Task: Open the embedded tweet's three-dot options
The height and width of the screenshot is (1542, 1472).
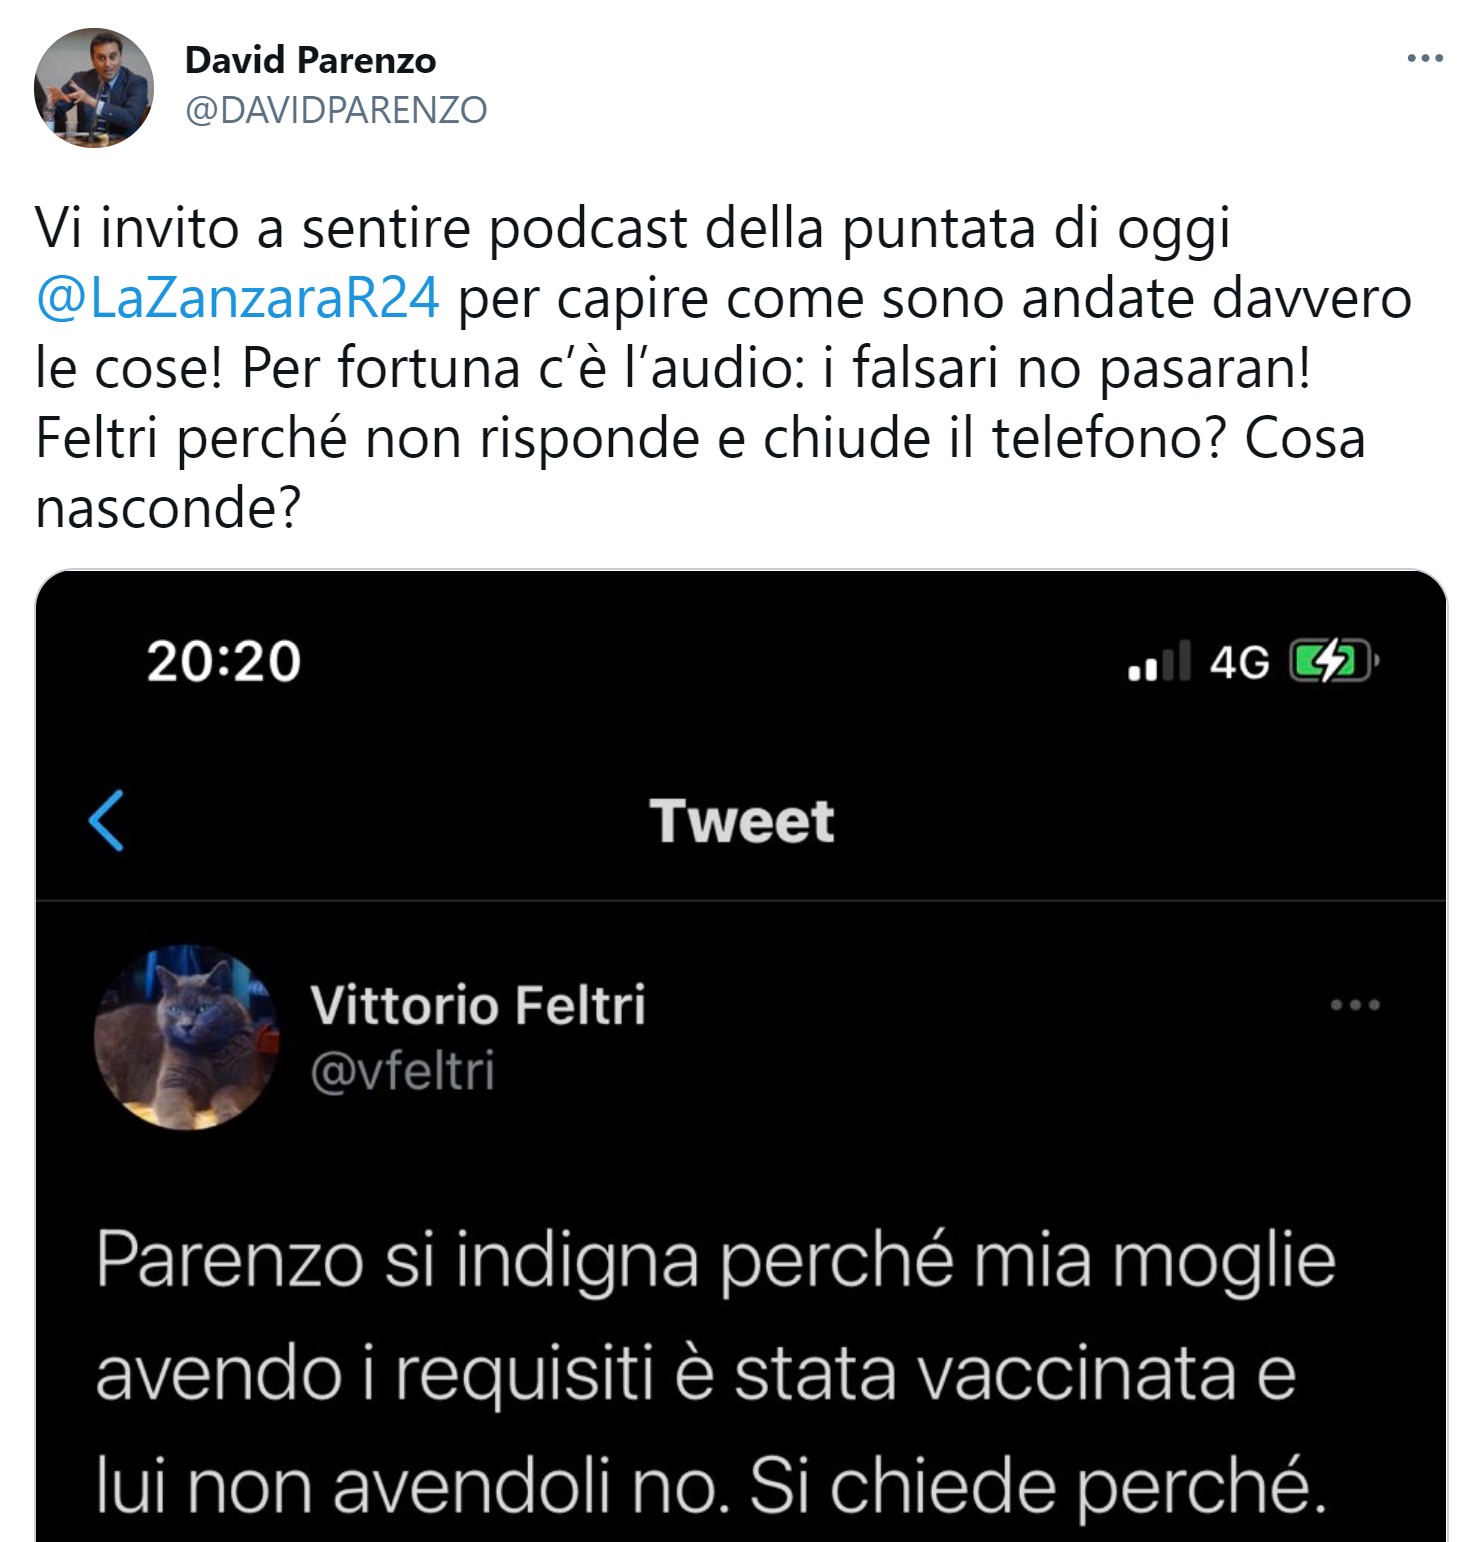Action: tap(1355, 1005)
